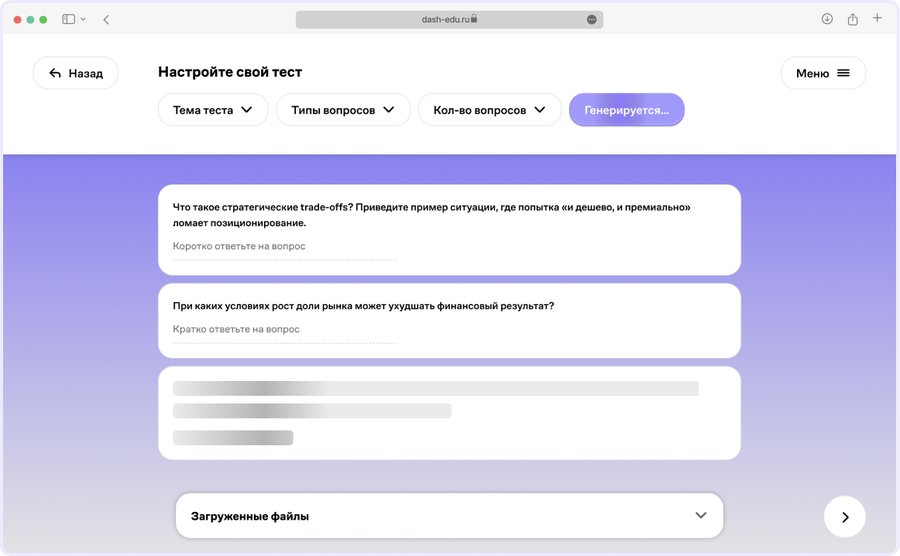Open the Тема теста dropdown

pyautogui.click(x=213, y=110)
